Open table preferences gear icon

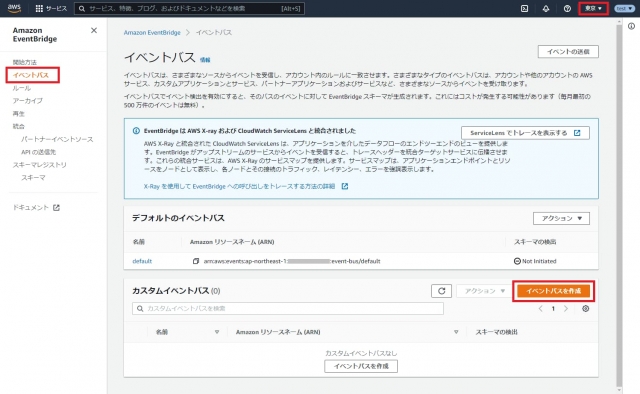click(x=585, y=309)
